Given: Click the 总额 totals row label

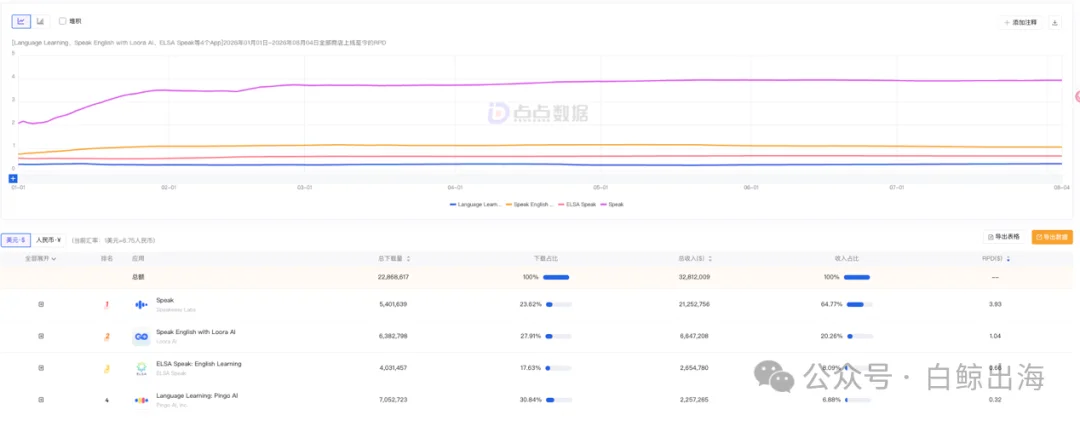Looking at the screenshot, I should 139,277.
